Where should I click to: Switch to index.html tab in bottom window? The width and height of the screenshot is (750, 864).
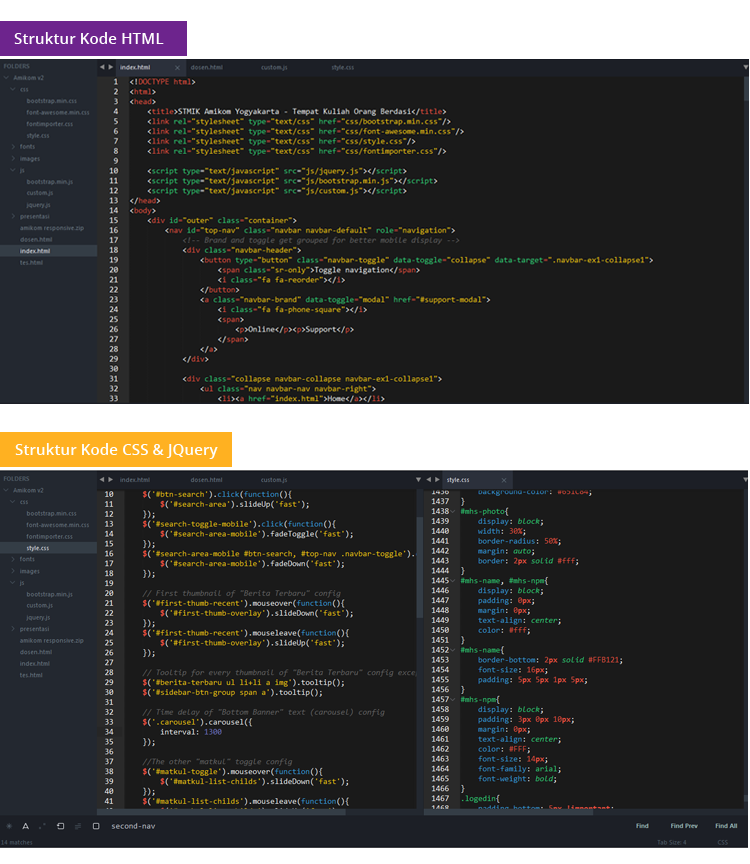(135, 480)
